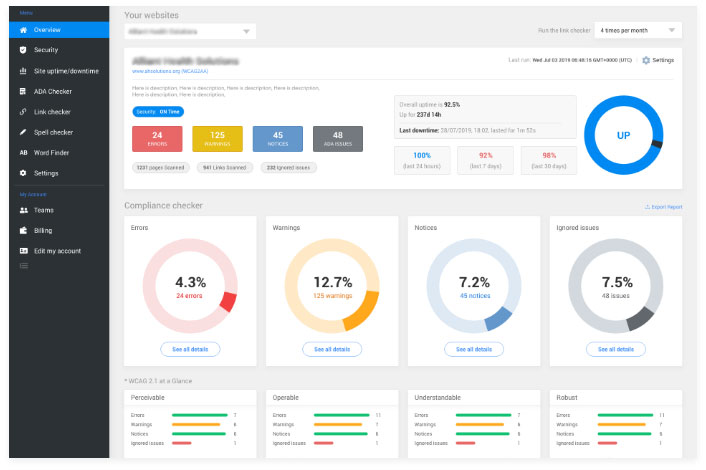Click the 12.7% warnings donut chart

pyautogui.click(x=332, y=286)
